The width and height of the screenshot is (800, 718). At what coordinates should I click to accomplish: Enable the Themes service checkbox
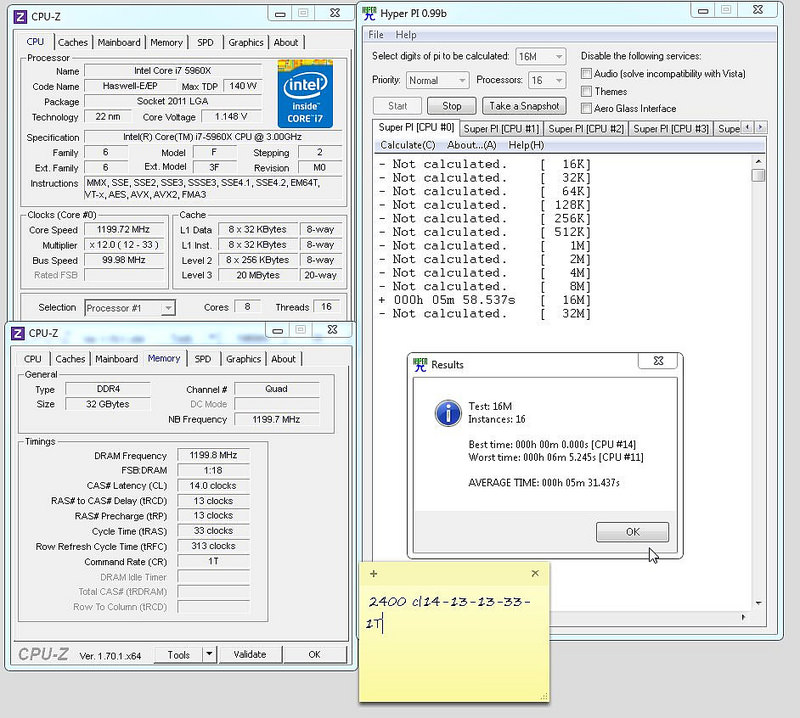(x=586, y=91)
